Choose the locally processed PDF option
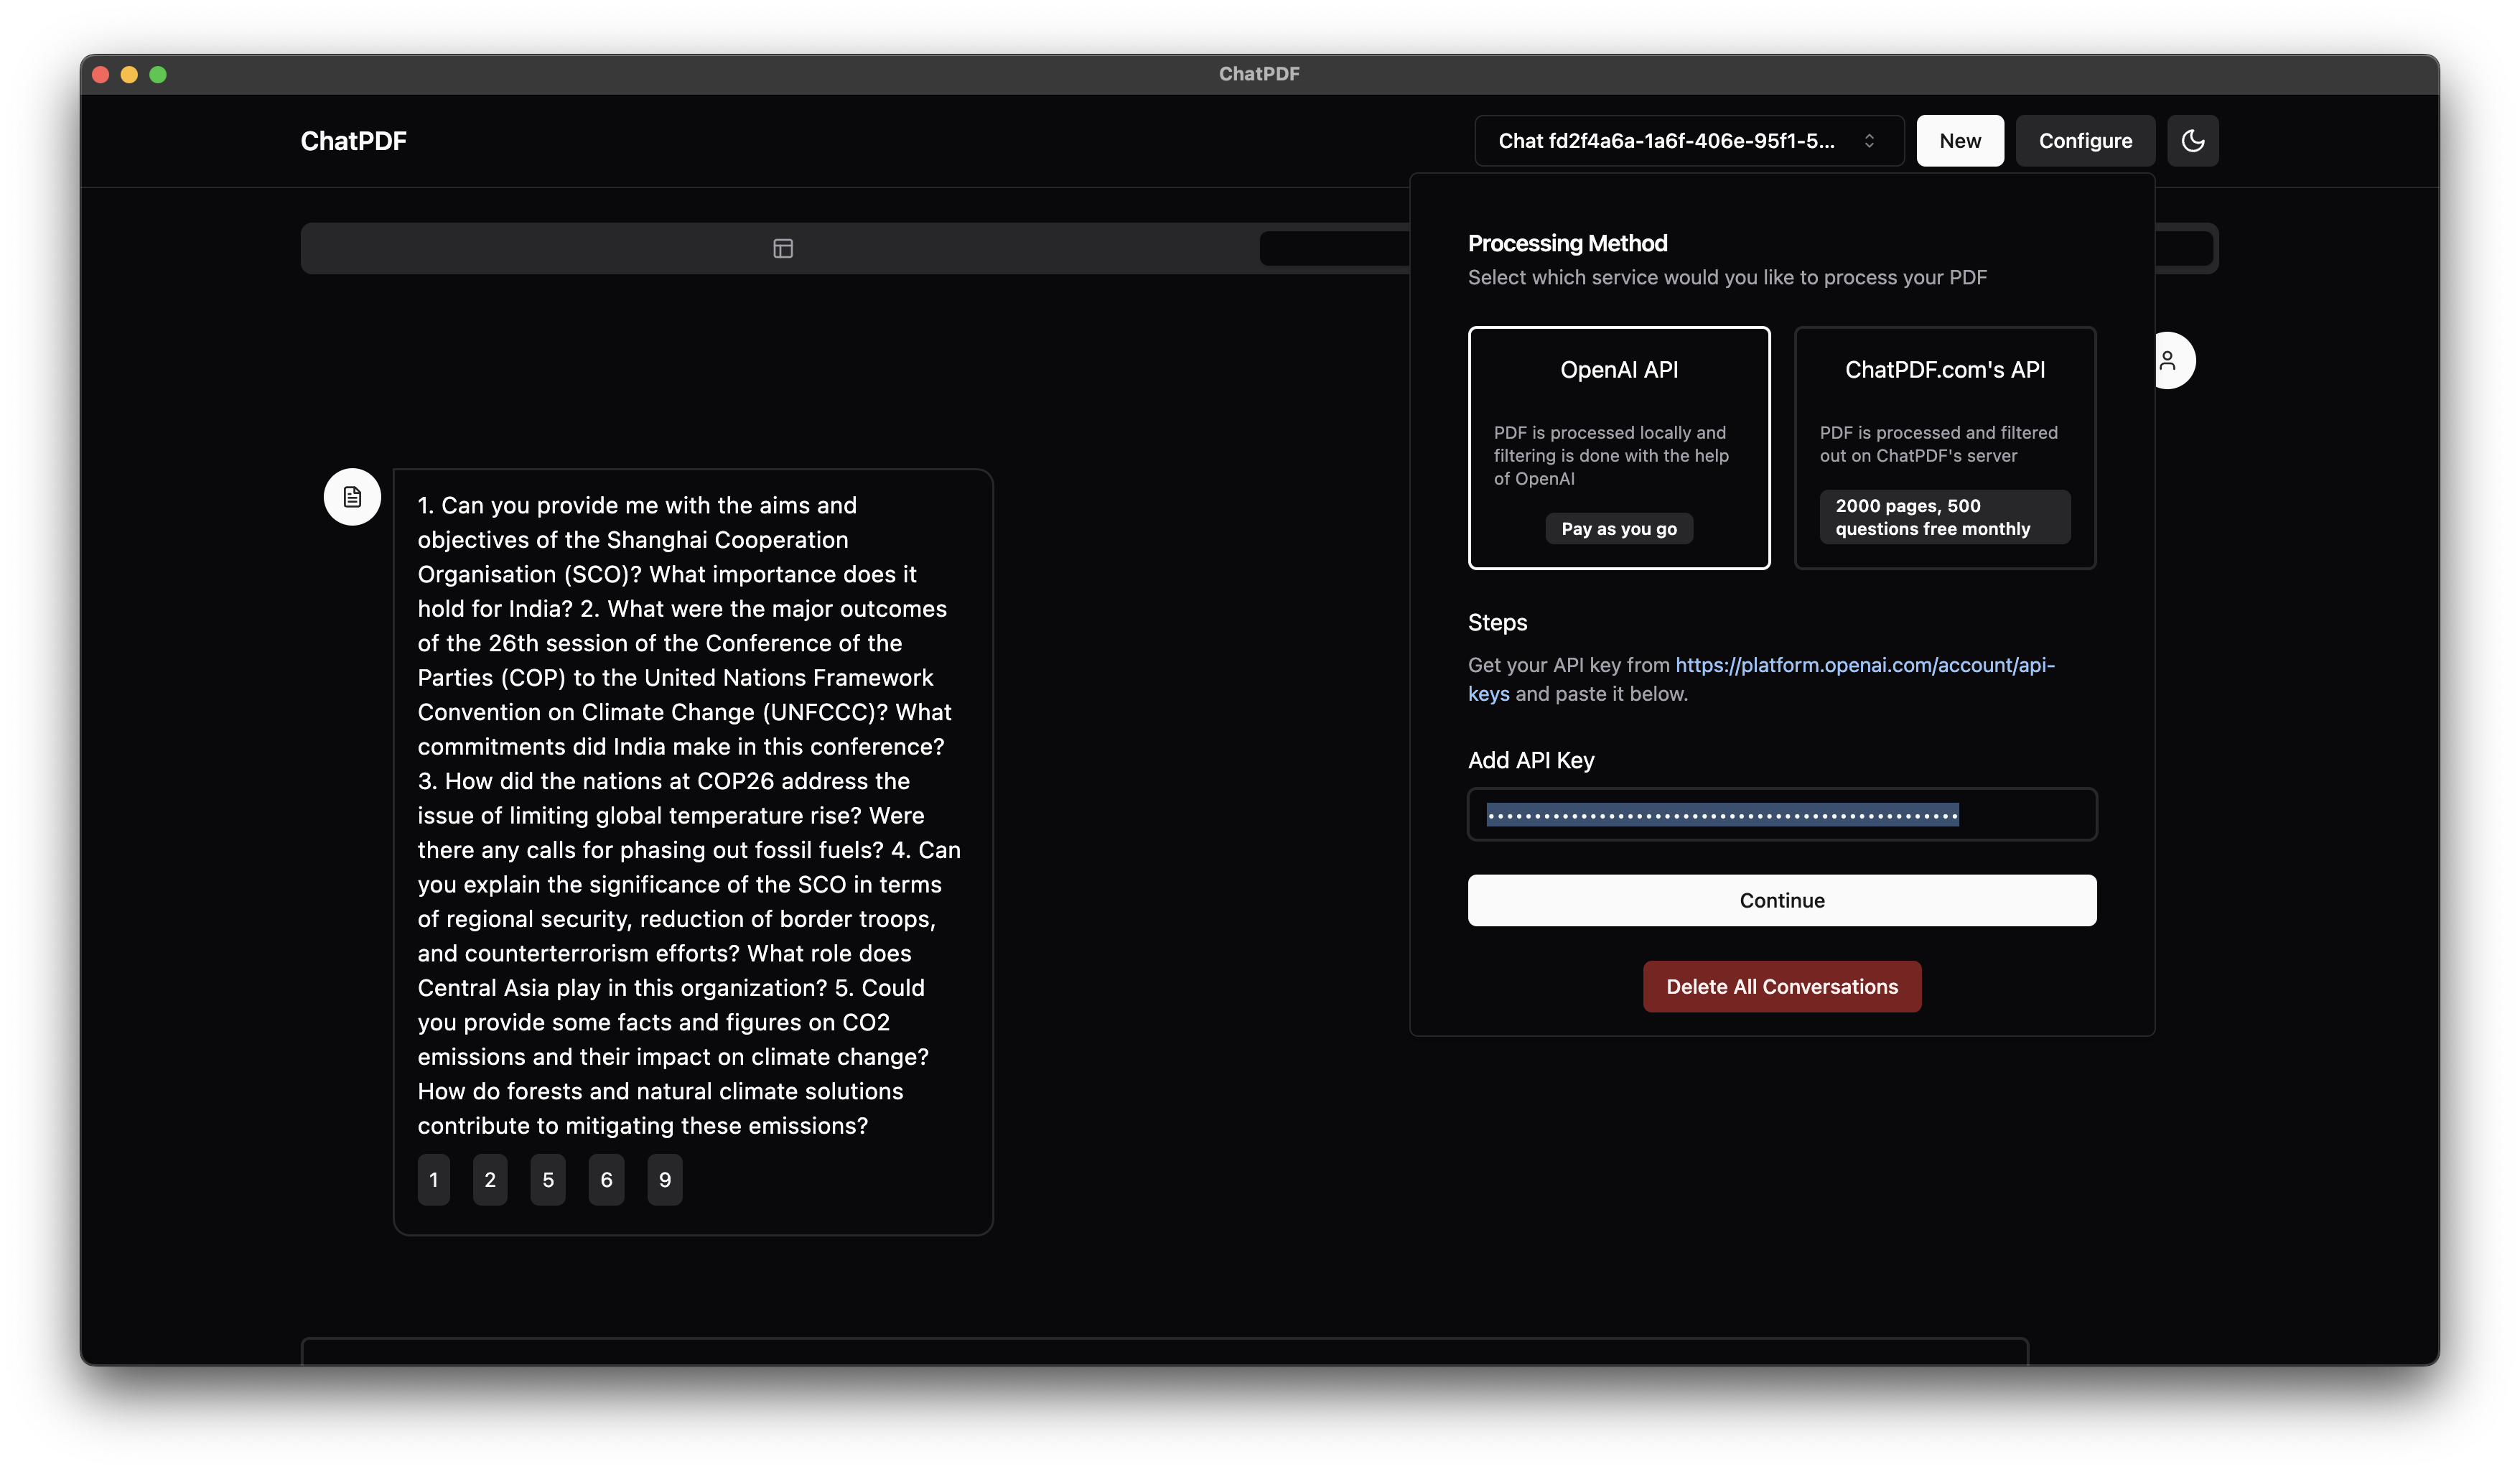Viewport: 2520px width, 1472px height. (x=1618, y=448)
